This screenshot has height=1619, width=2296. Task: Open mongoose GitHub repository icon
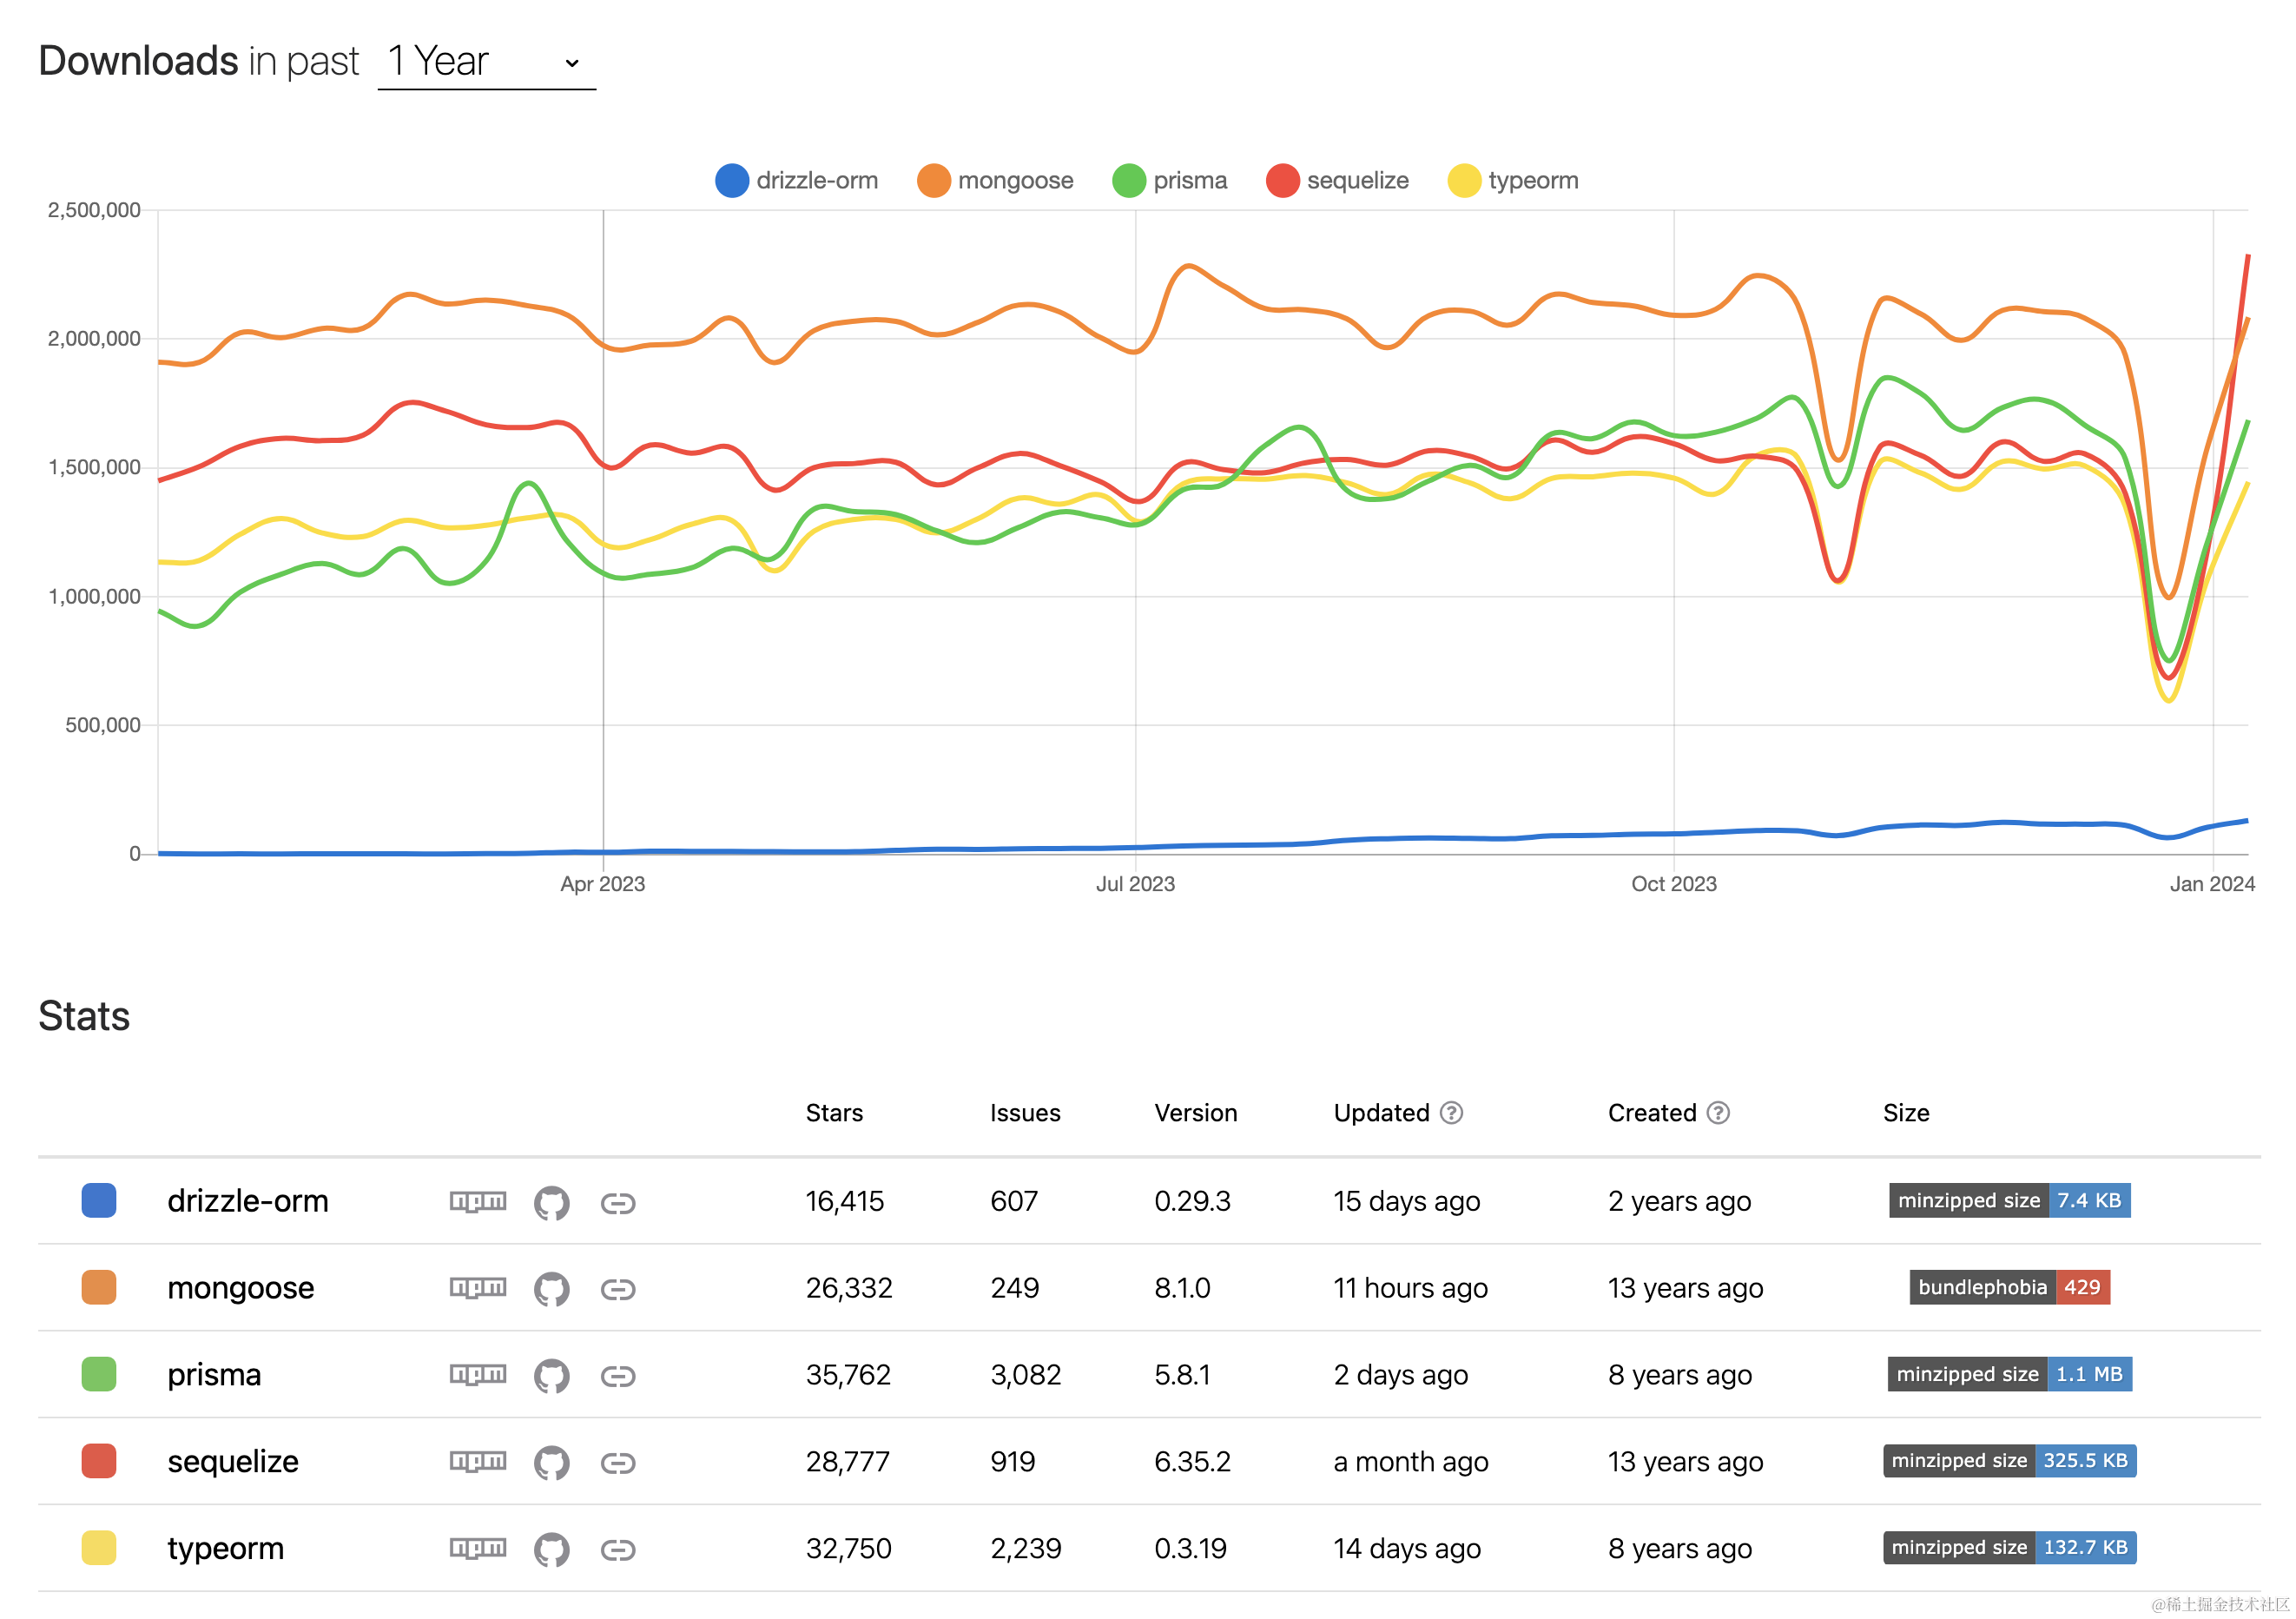pyautogui.click(x=551, y=1288)
